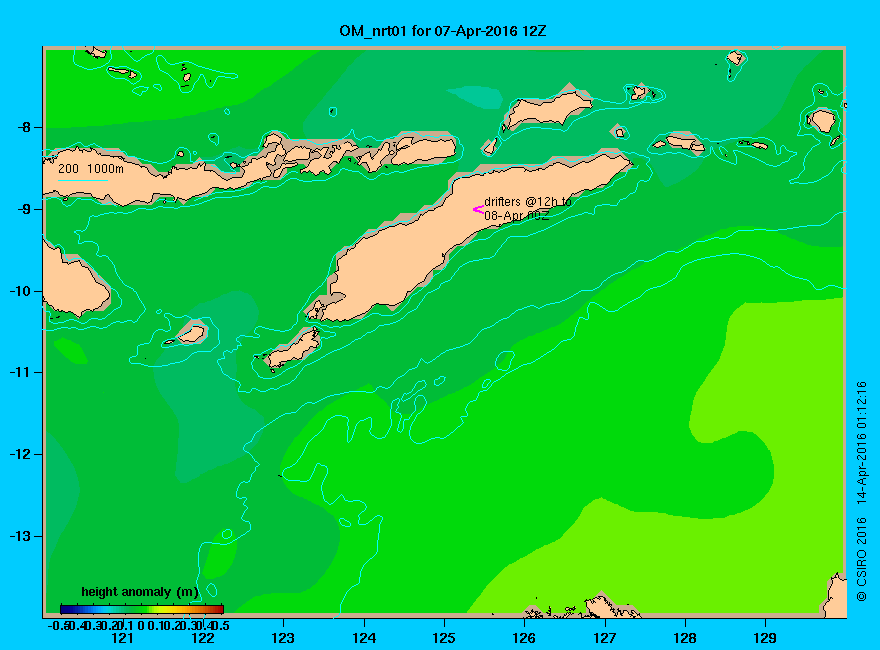Click the cyan legend line below '200 1000m'
Image resolution: width=880 pixels, height=650 pixels.
click(82, 180)
